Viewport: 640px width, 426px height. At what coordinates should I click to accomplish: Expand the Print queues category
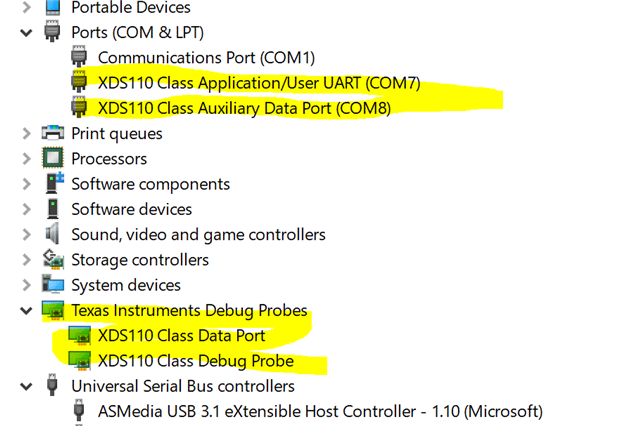point(26,133)
